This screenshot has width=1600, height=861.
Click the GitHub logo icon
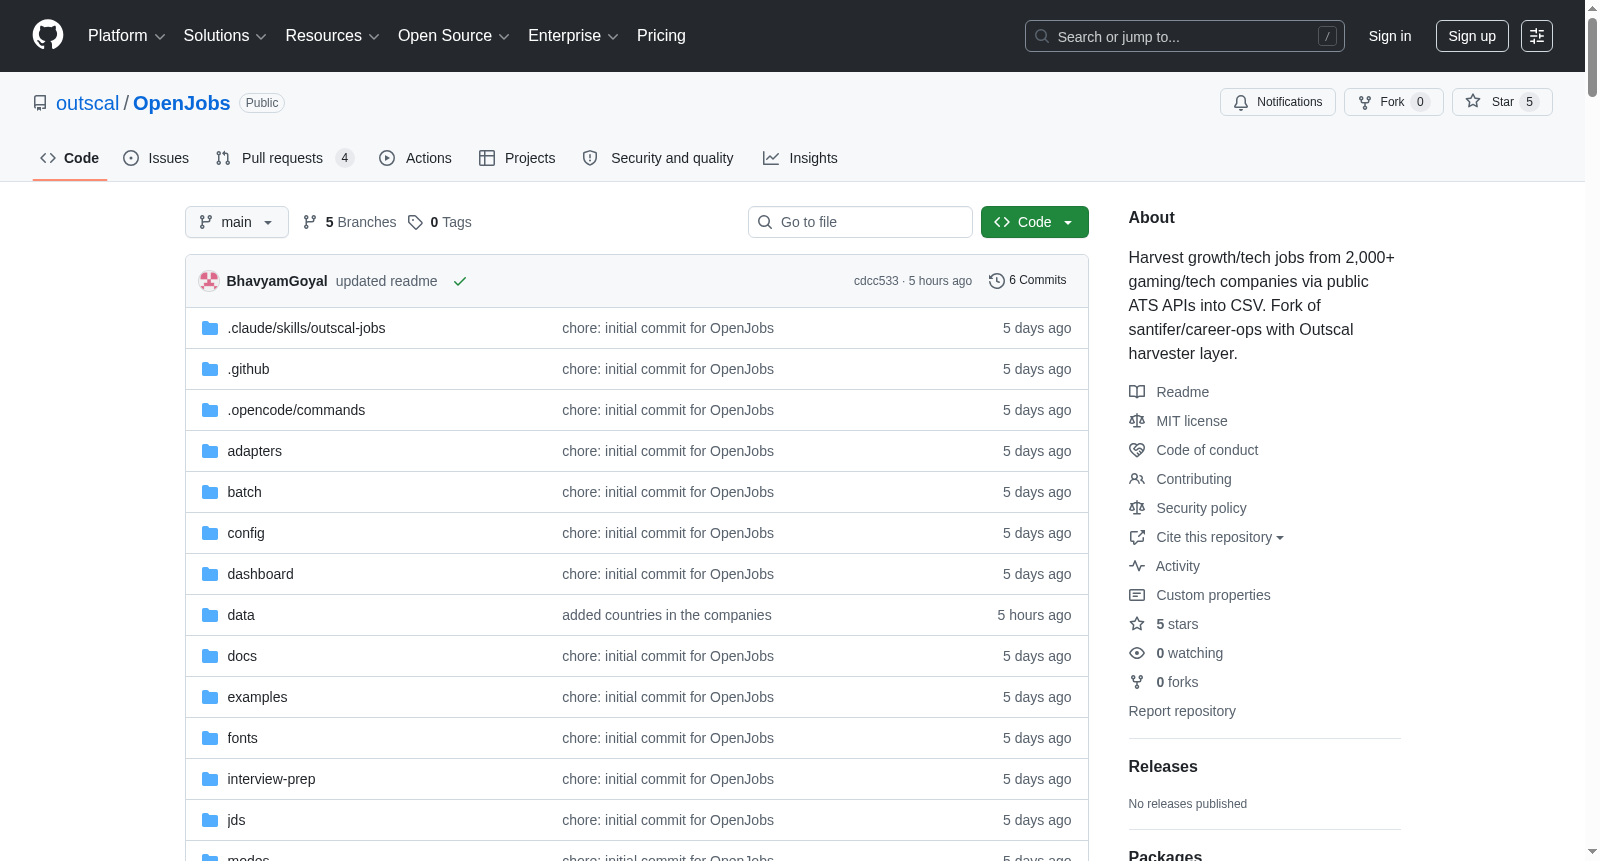(48, 36)
